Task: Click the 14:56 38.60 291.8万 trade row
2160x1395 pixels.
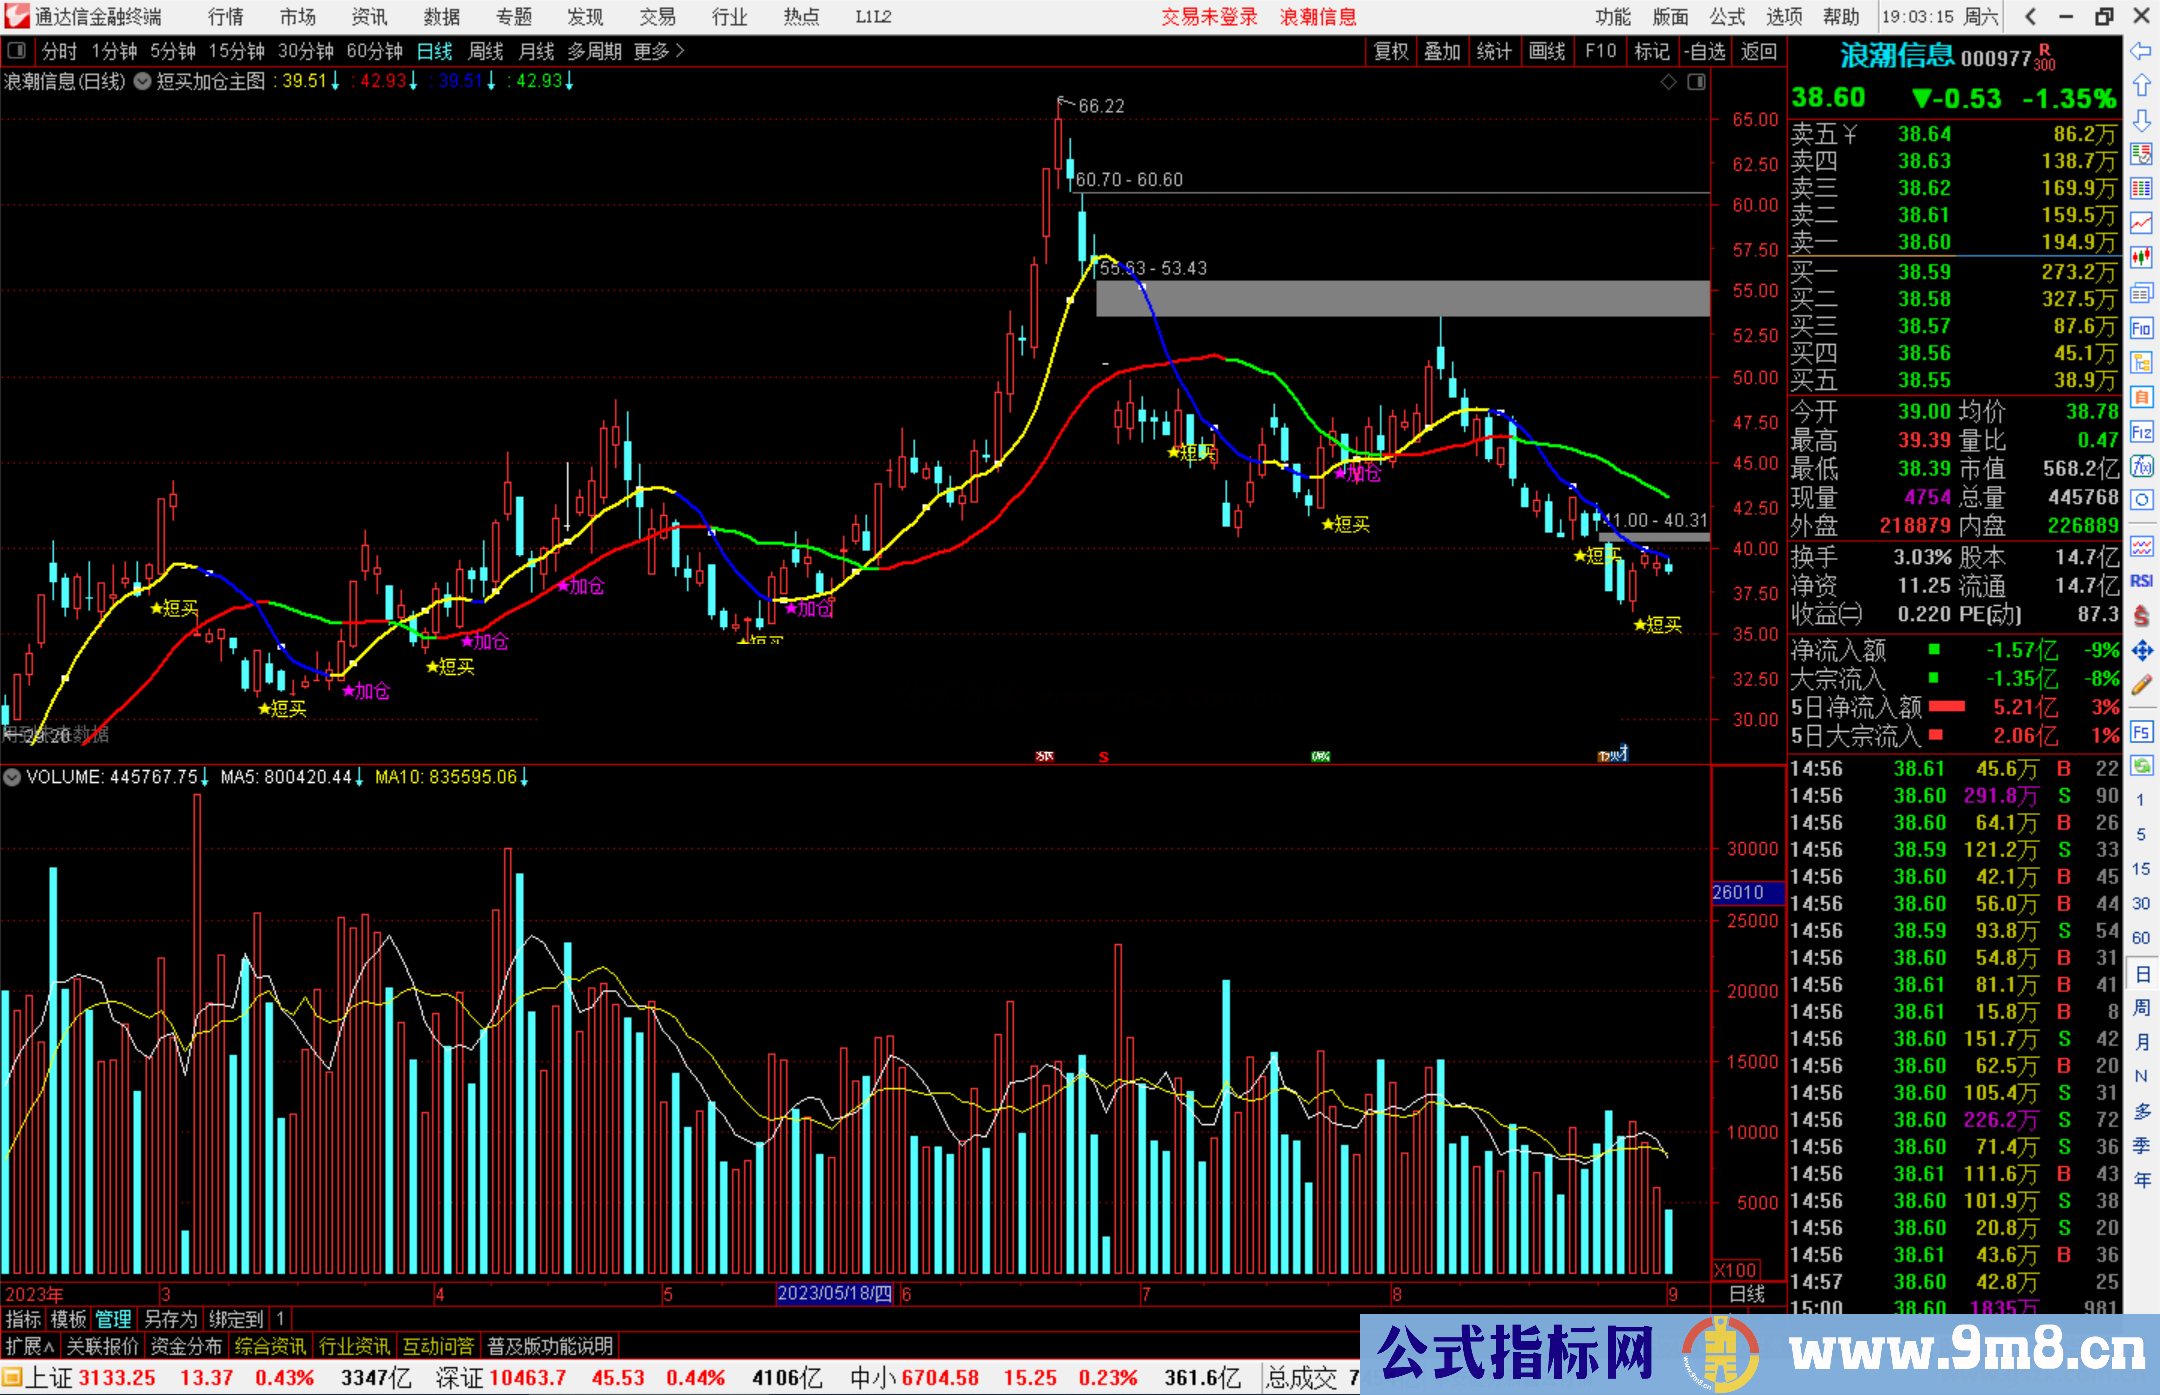Action: (1954, 796)
